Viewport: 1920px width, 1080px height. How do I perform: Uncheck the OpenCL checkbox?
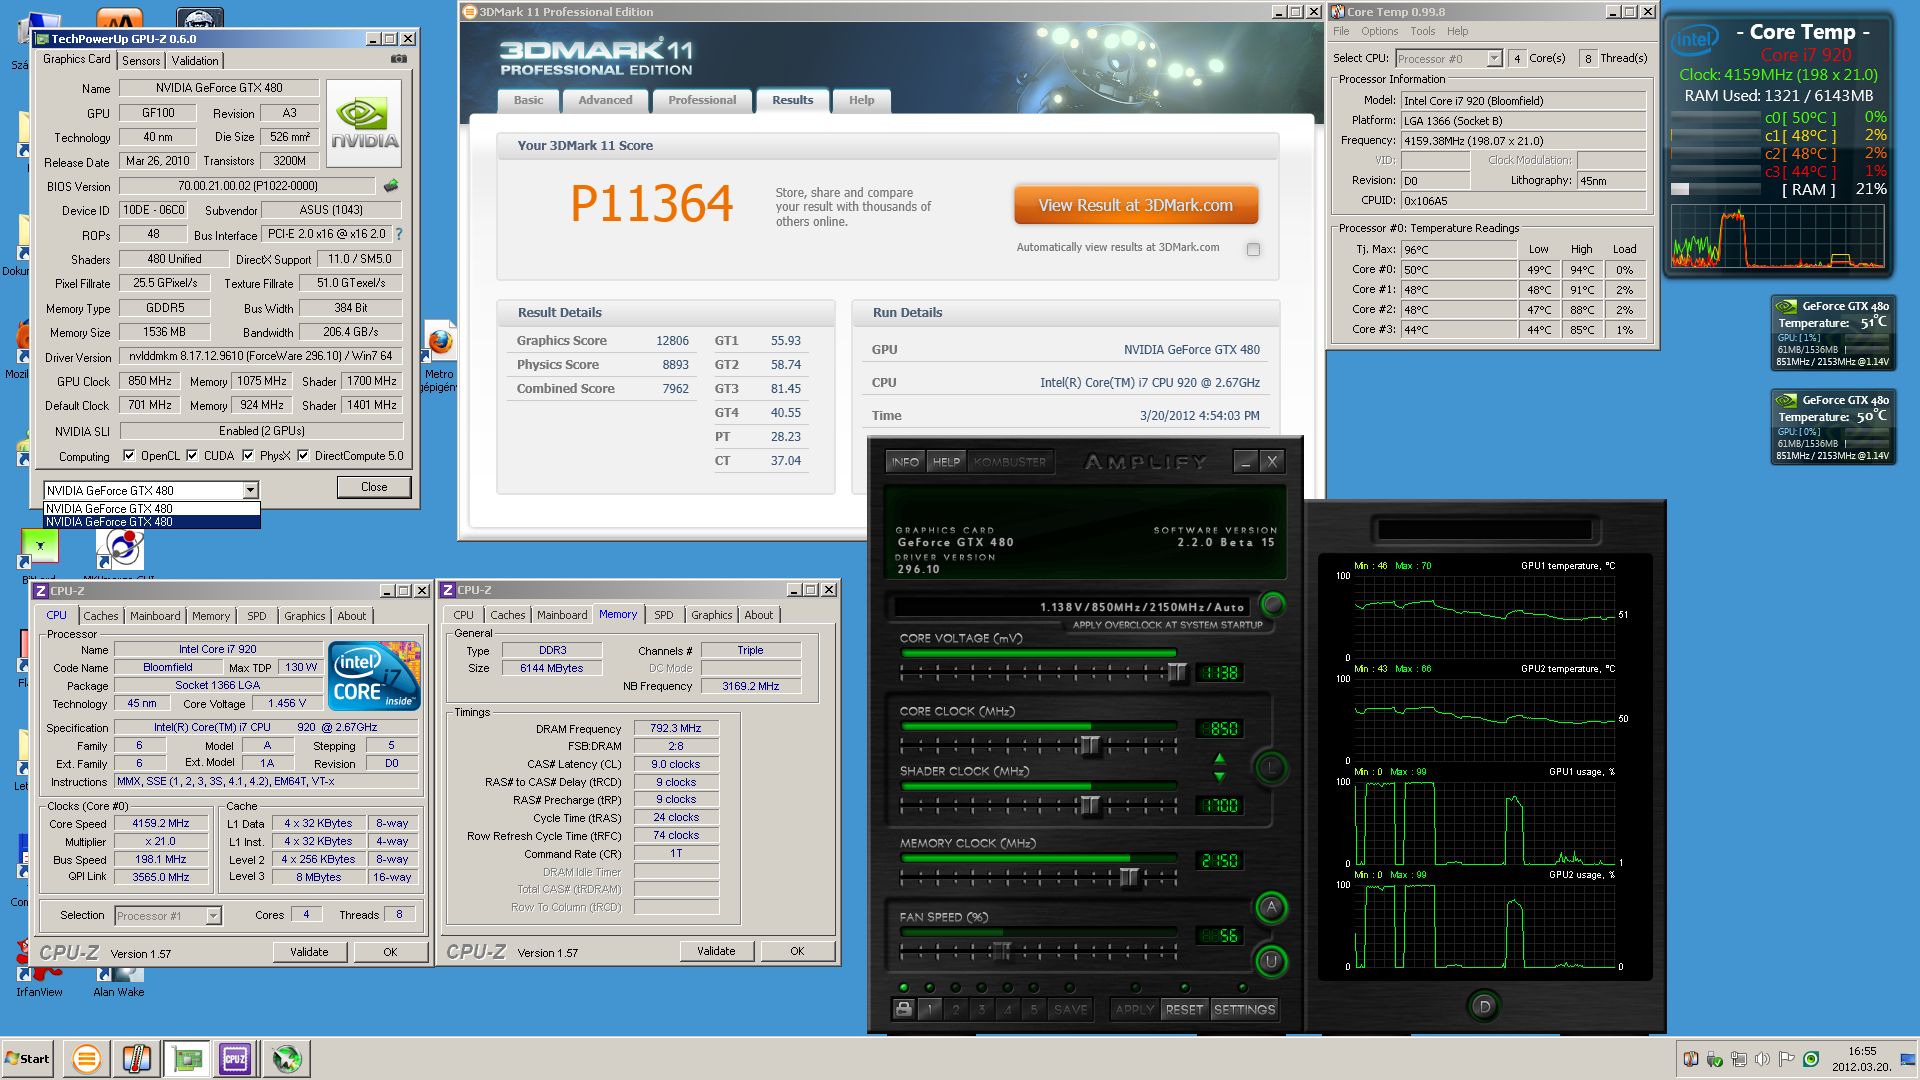(129, 456)
